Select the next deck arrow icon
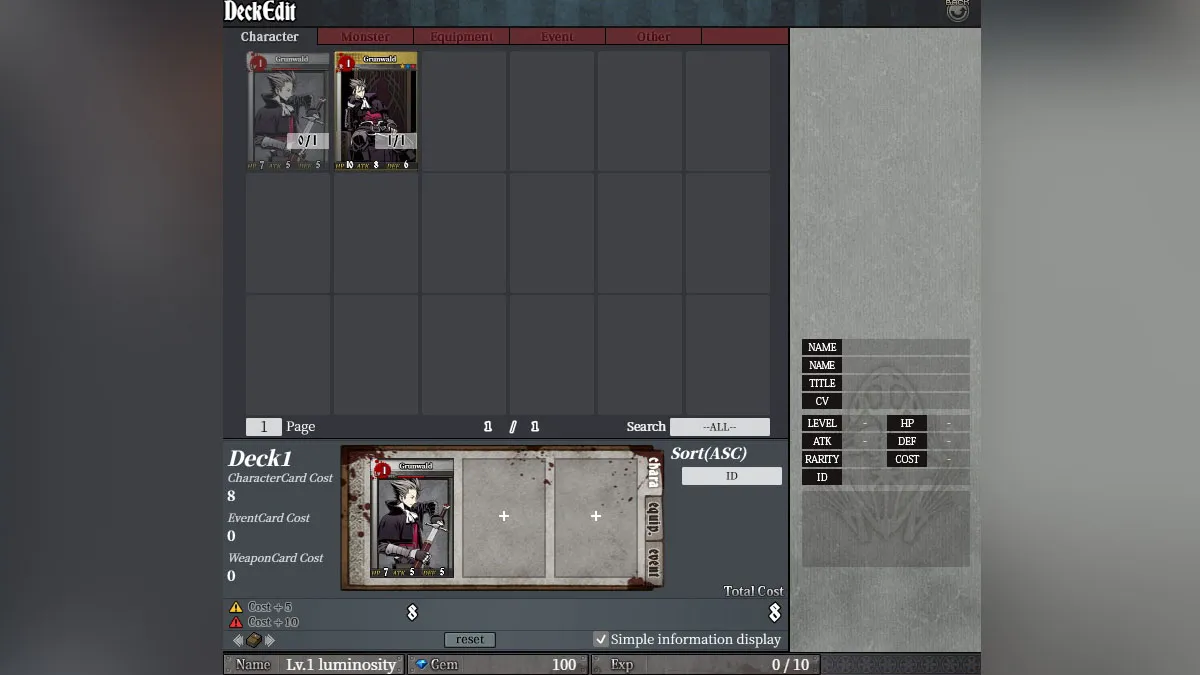1200x675 pixels. tap(270, 640)
